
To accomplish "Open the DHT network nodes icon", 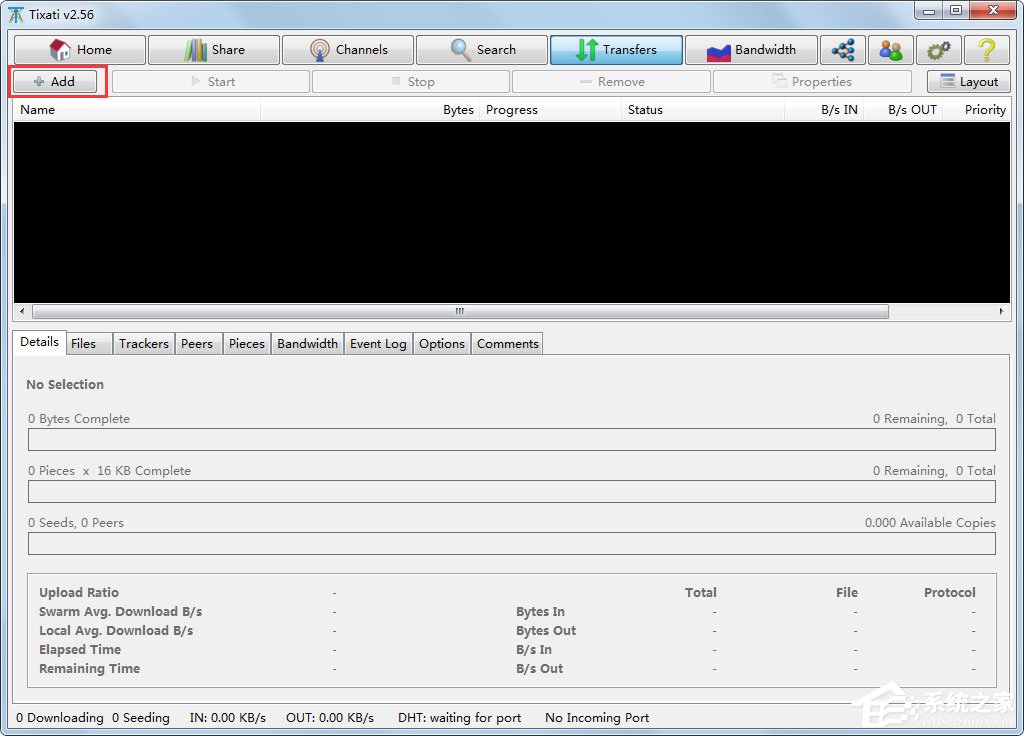I will 842,50.
